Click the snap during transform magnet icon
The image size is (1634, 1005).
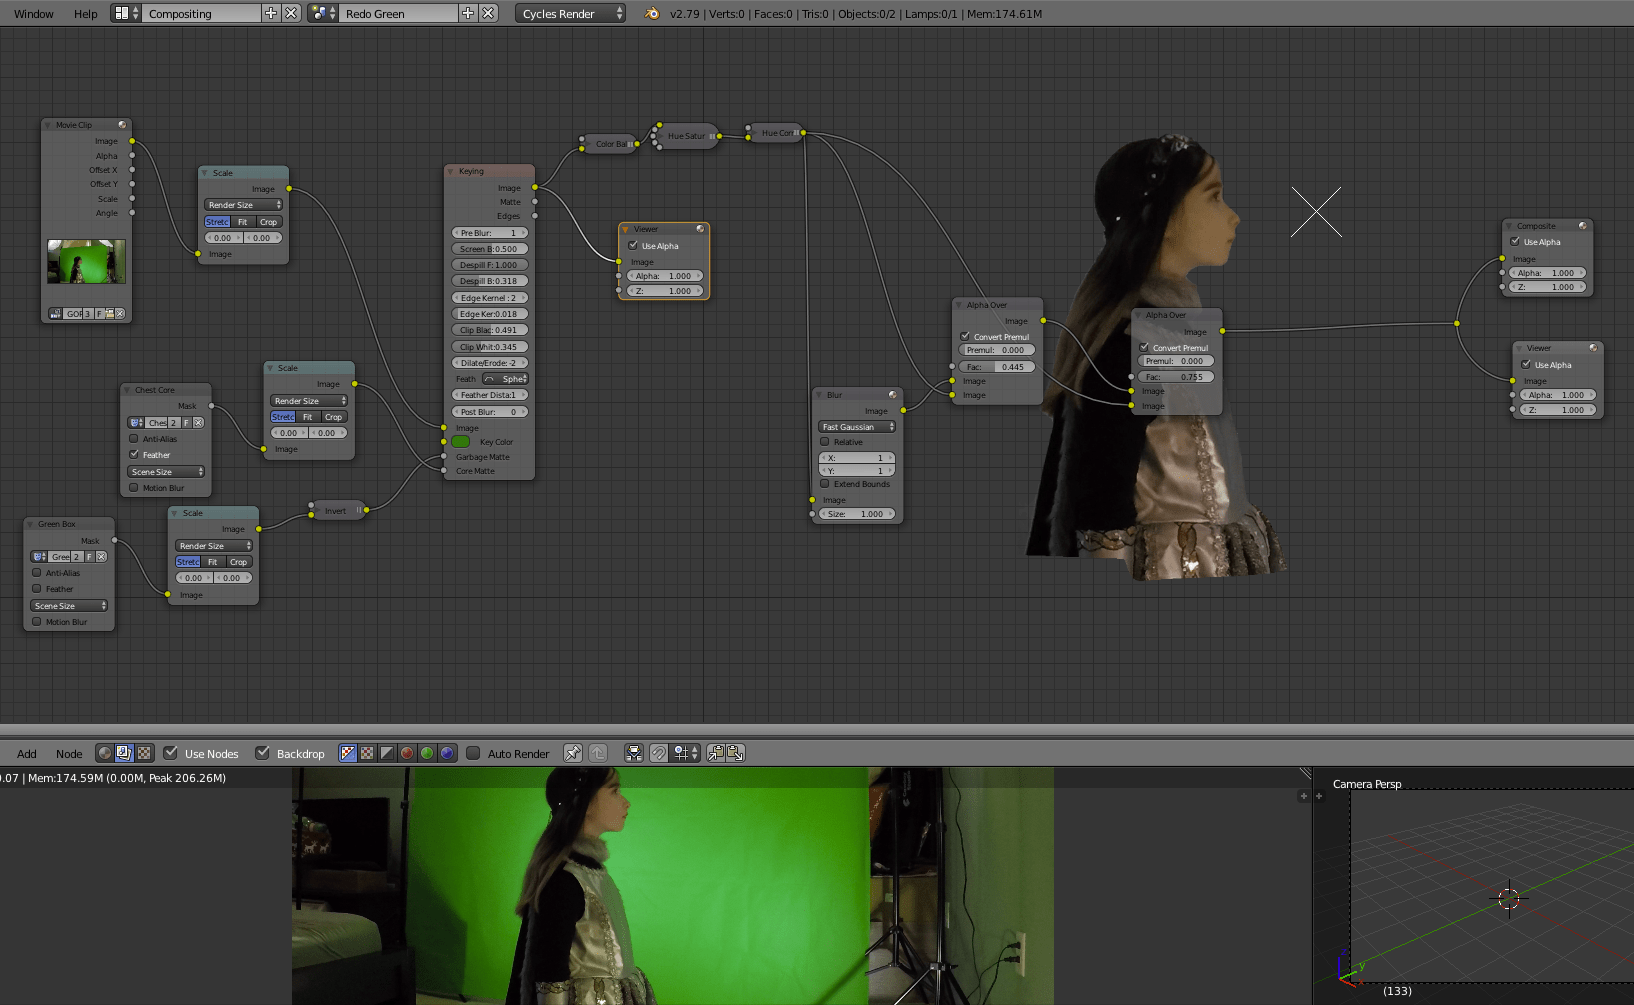[659, 753]
